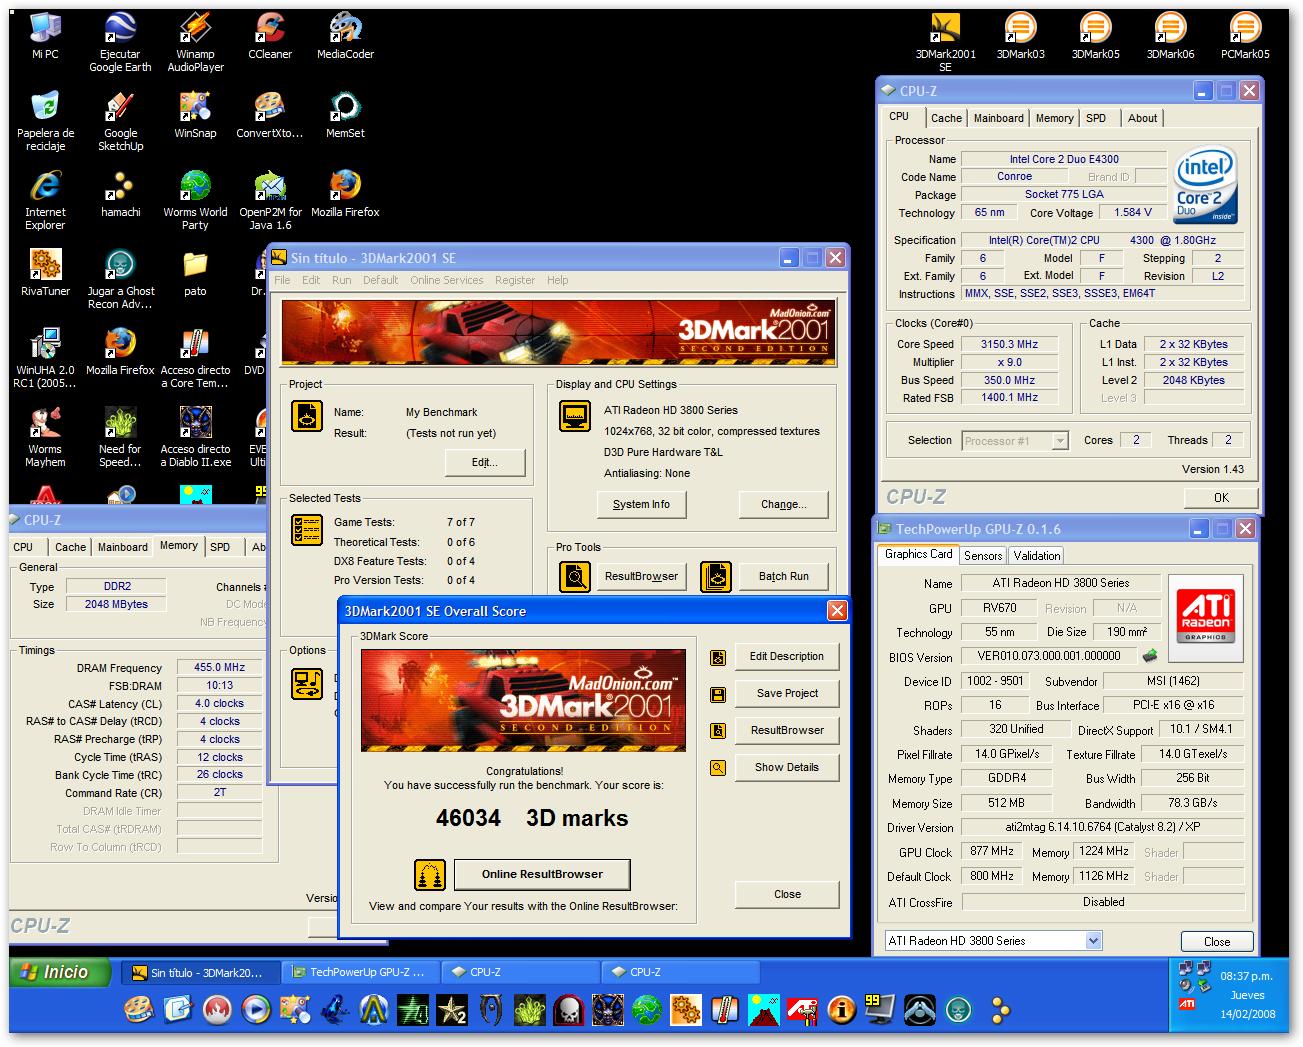Viewport: 1303px width, 1047px height.
Task: Open MediaCoder desktop icon
Action: coord(345,36)
